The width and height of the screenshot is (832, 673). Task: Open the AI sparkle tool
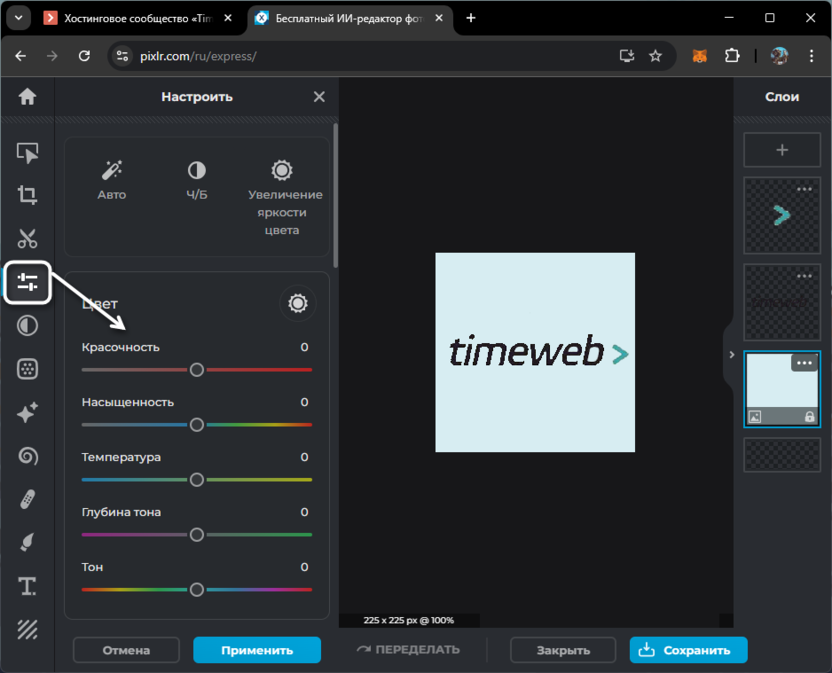27,412
